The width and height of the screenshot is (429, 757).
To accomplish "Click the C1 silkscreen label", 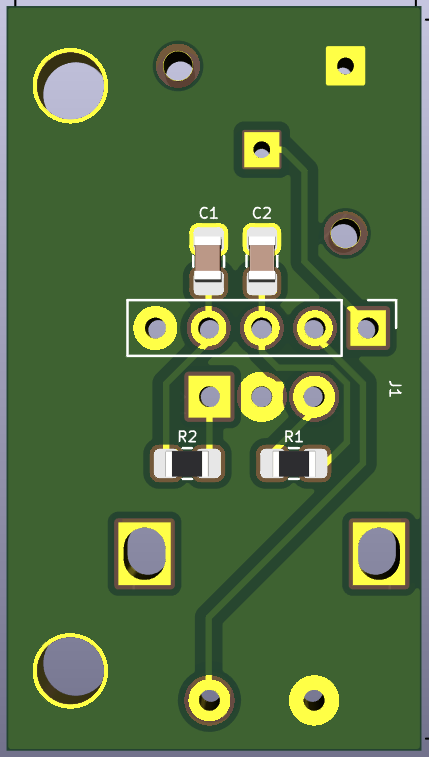I will click(x=208, y=213).
